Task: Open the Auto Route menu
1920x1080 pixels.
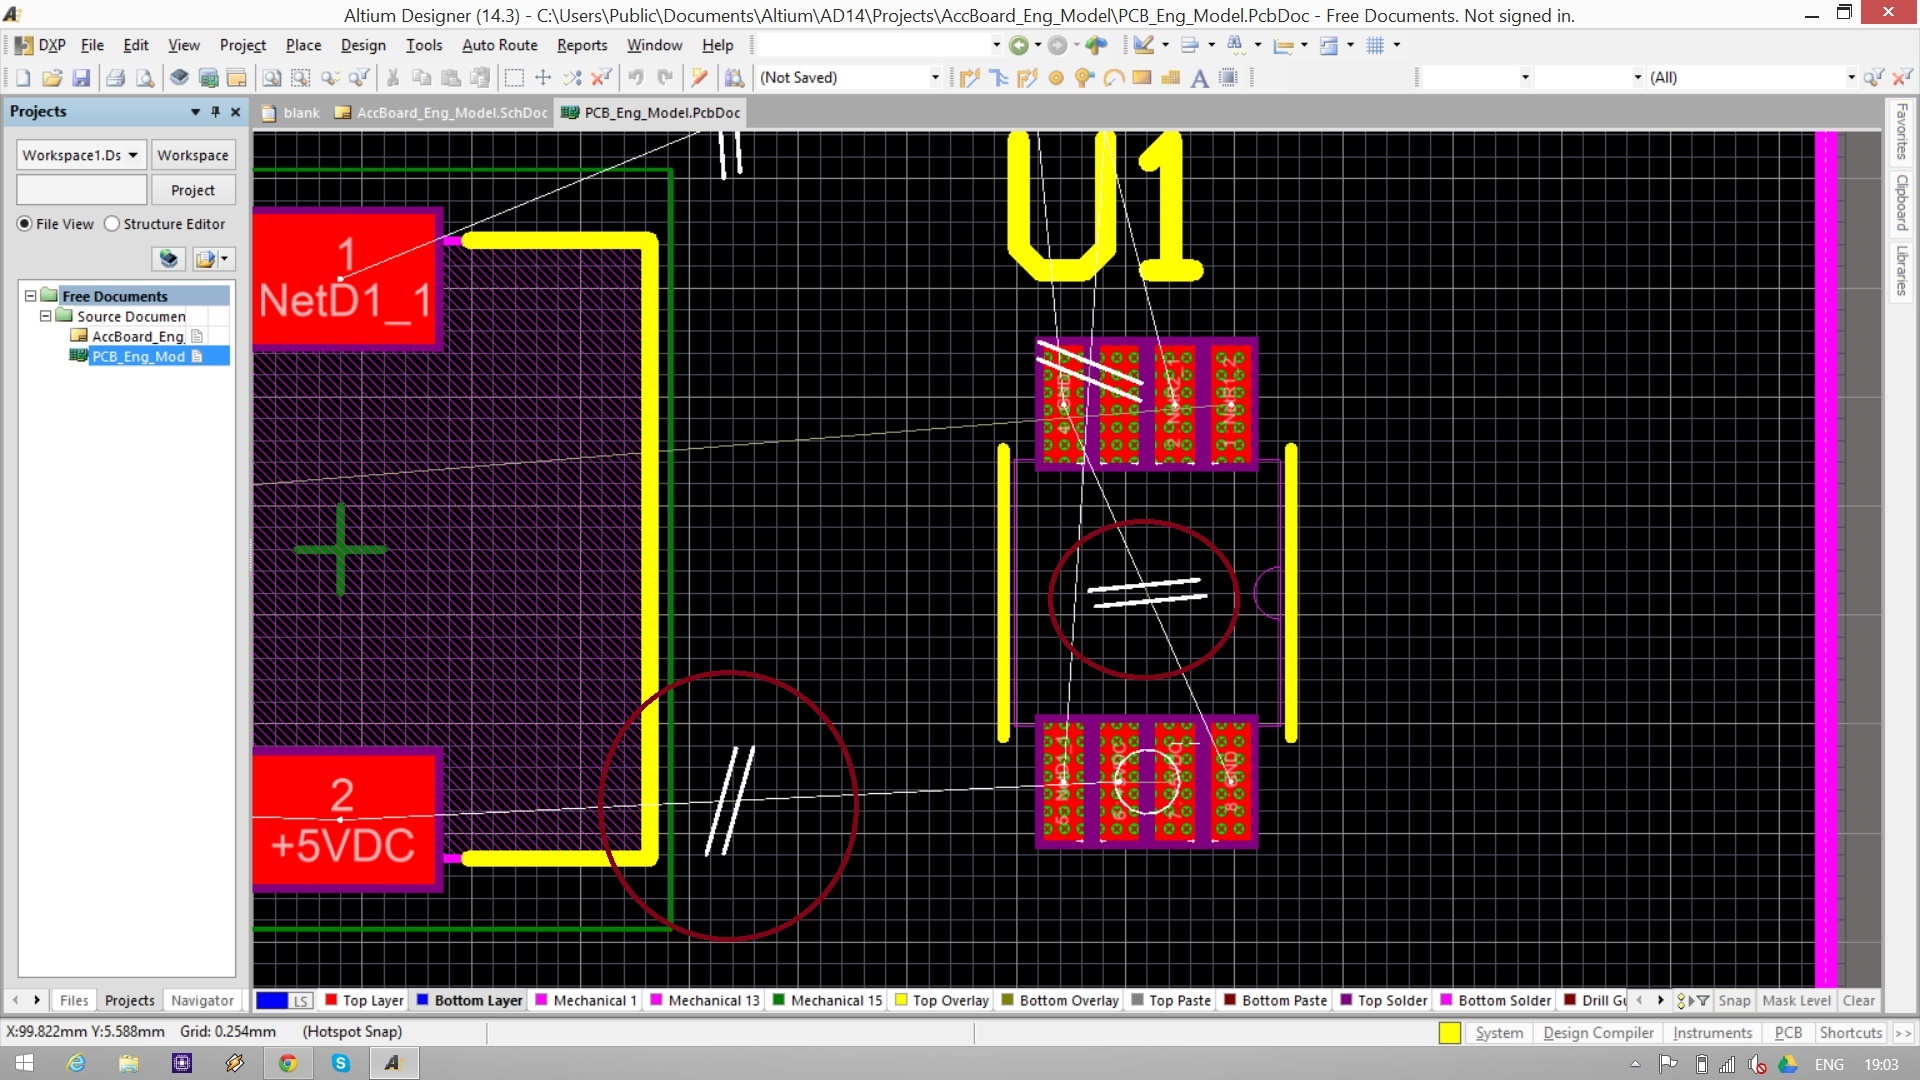Action: click(x=499, y=45)
